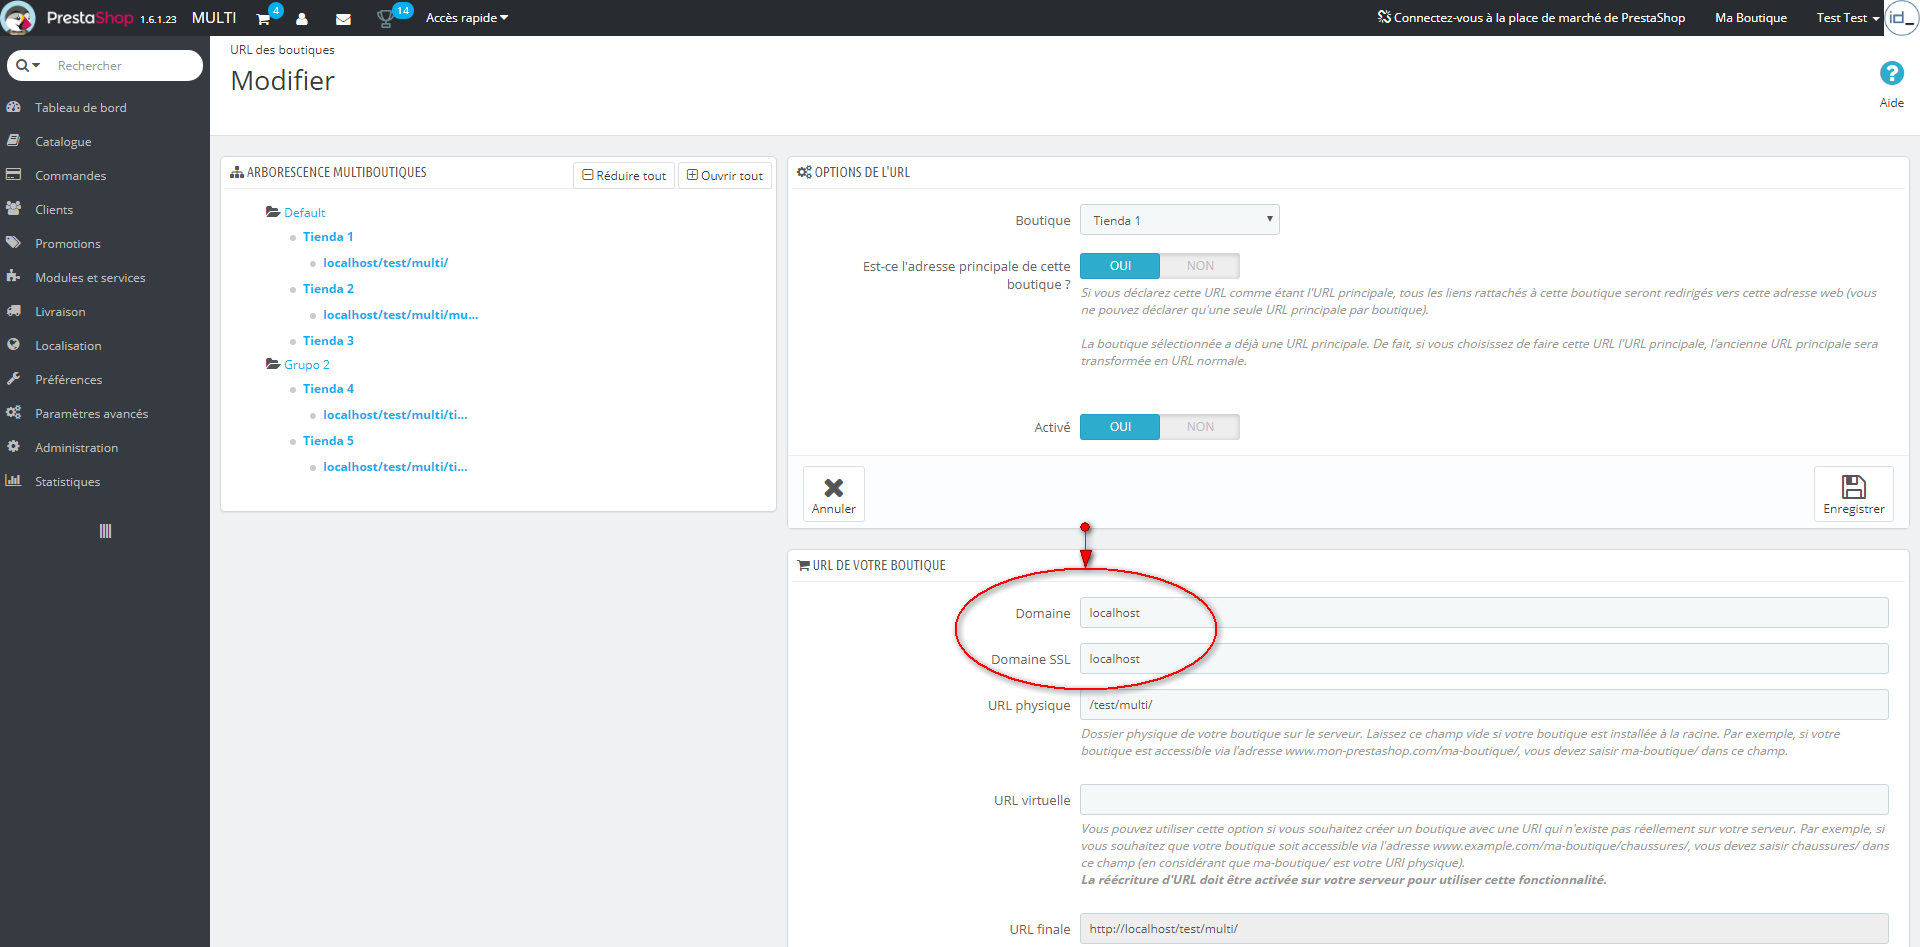The height and width of the screenshot is (947, 1920).
Task: Click the Annuler button
Action: click(x=834, y=494)
